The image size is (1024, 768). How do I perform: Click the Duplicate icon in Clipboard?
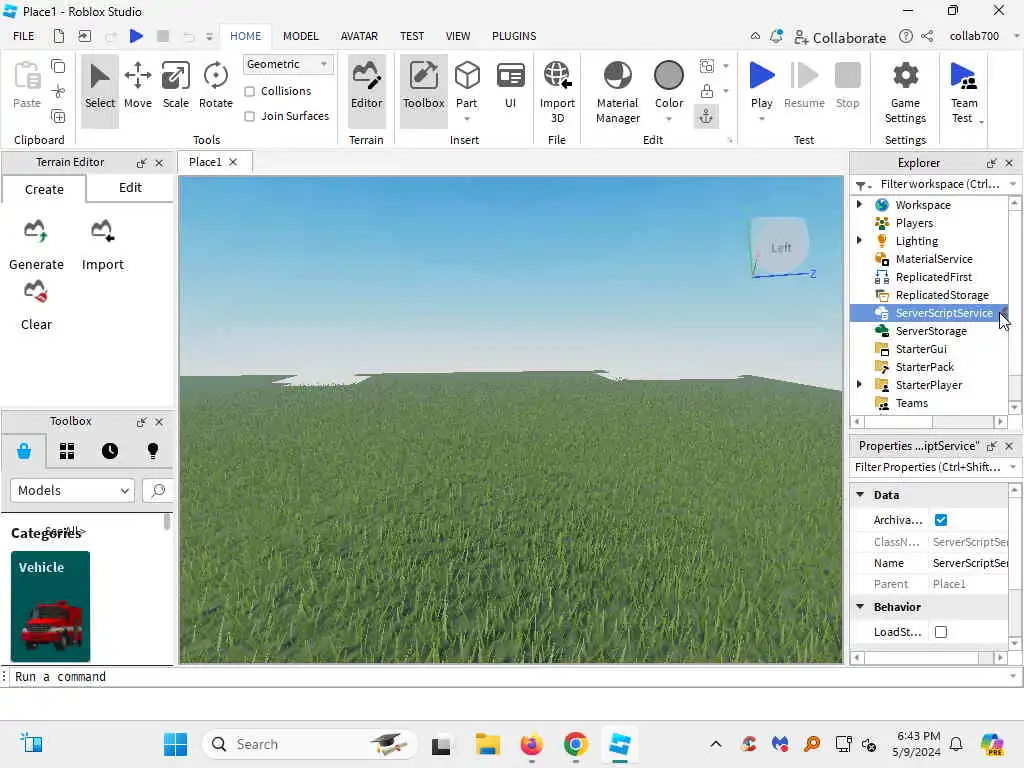pyautogui.click(x=58, y=117)
